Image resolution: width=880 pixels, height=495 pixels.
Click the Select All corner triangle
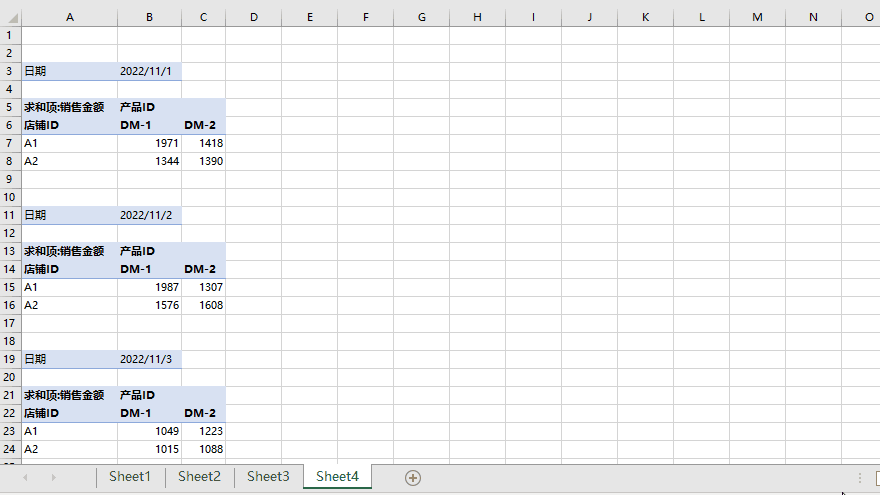point(12,18)
